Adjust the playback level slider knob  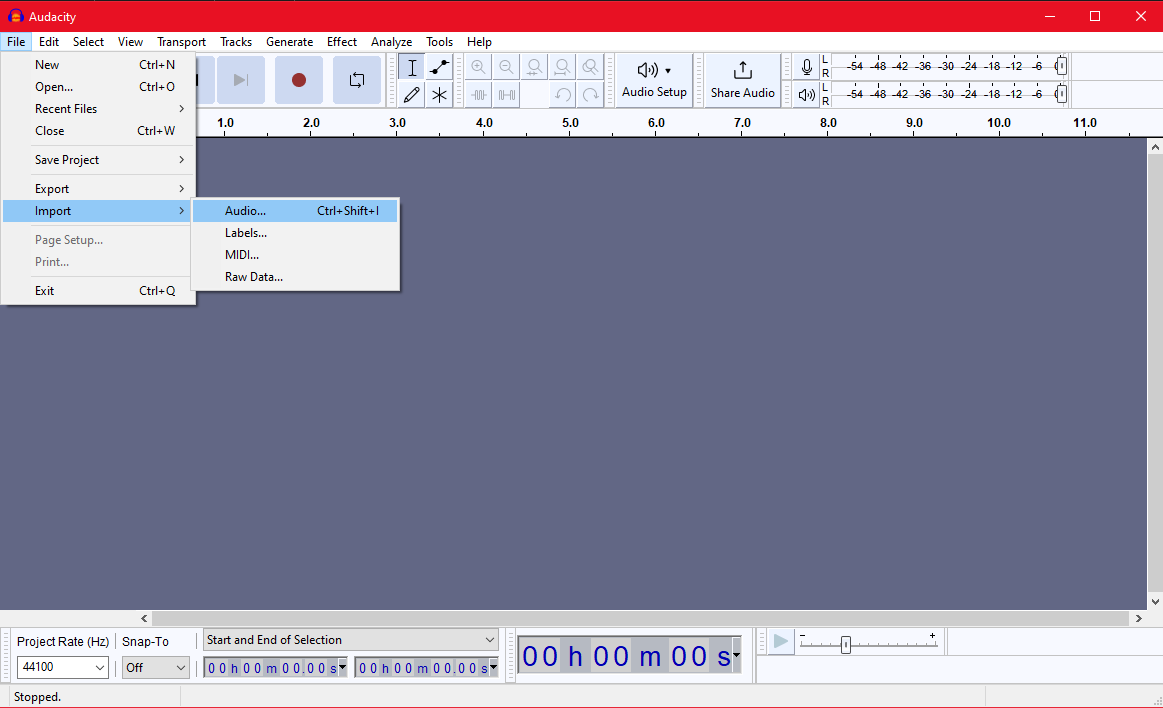1061,94
